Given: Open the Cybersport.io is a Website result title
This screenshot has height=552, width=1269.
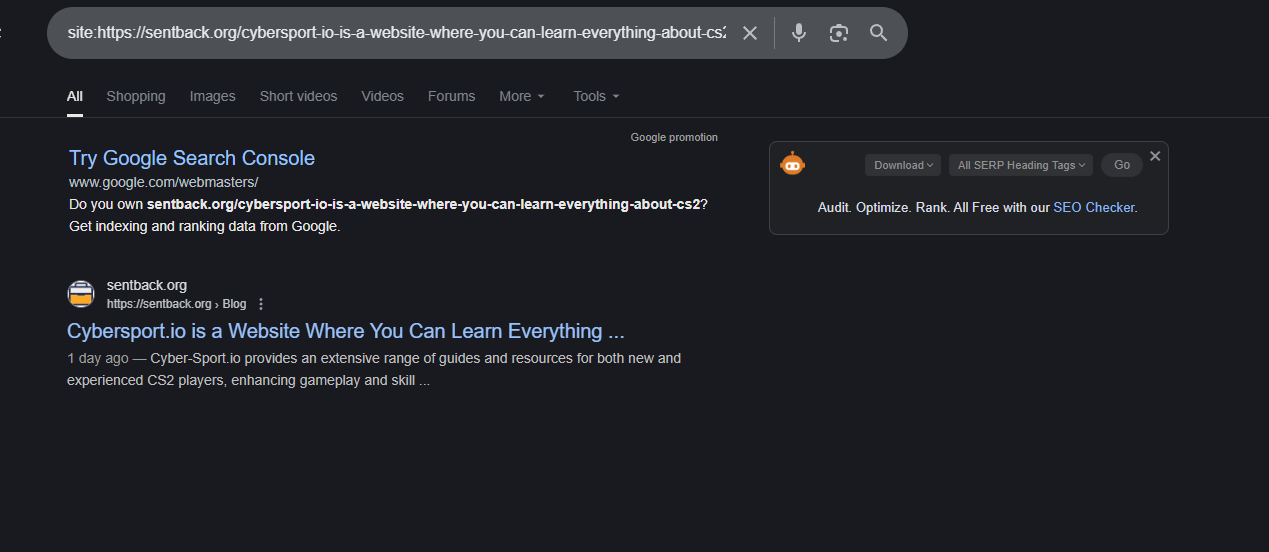Looking at the screenshot, I should (346, 331).
